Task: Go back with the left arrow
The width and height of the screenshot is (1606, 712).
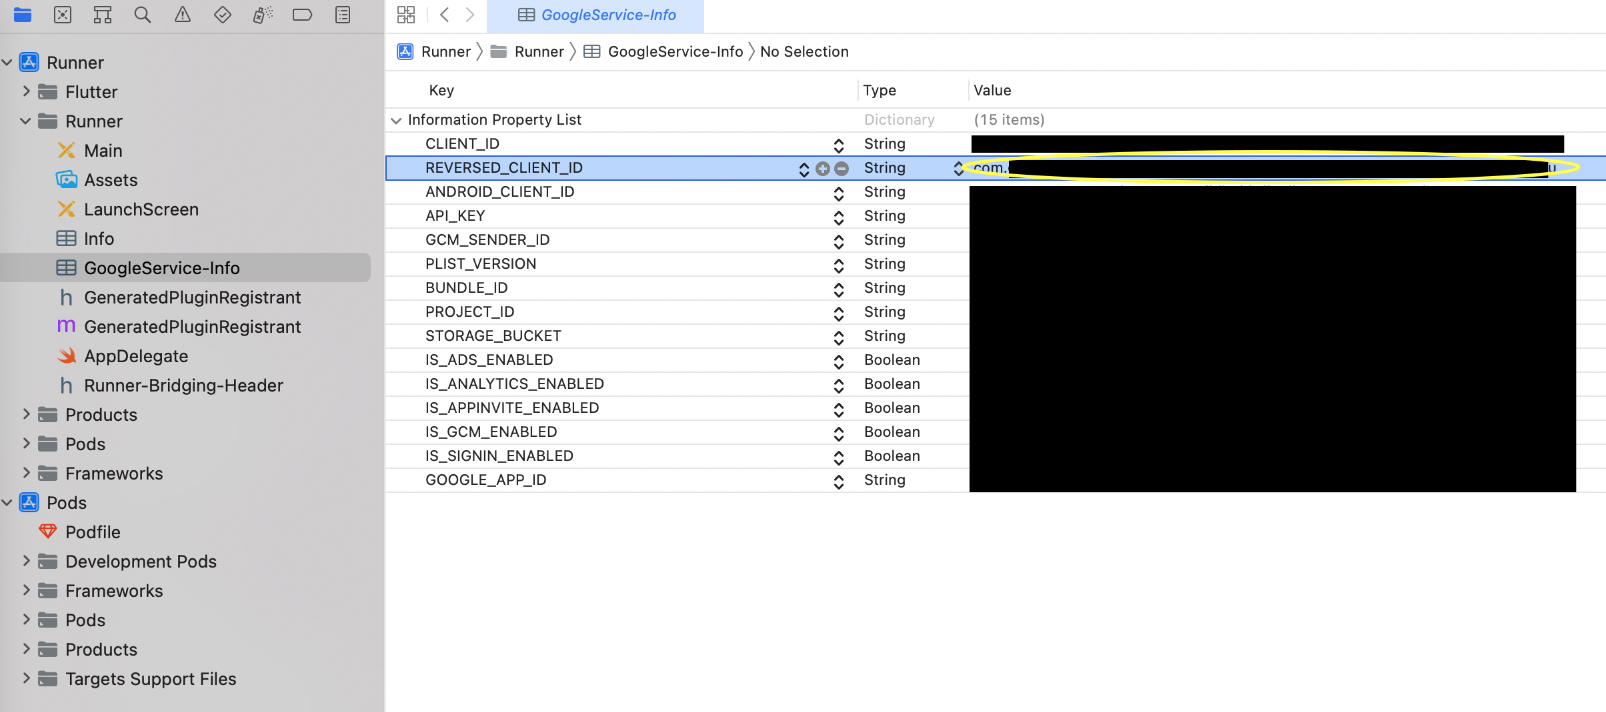Action: pos(444,15)
